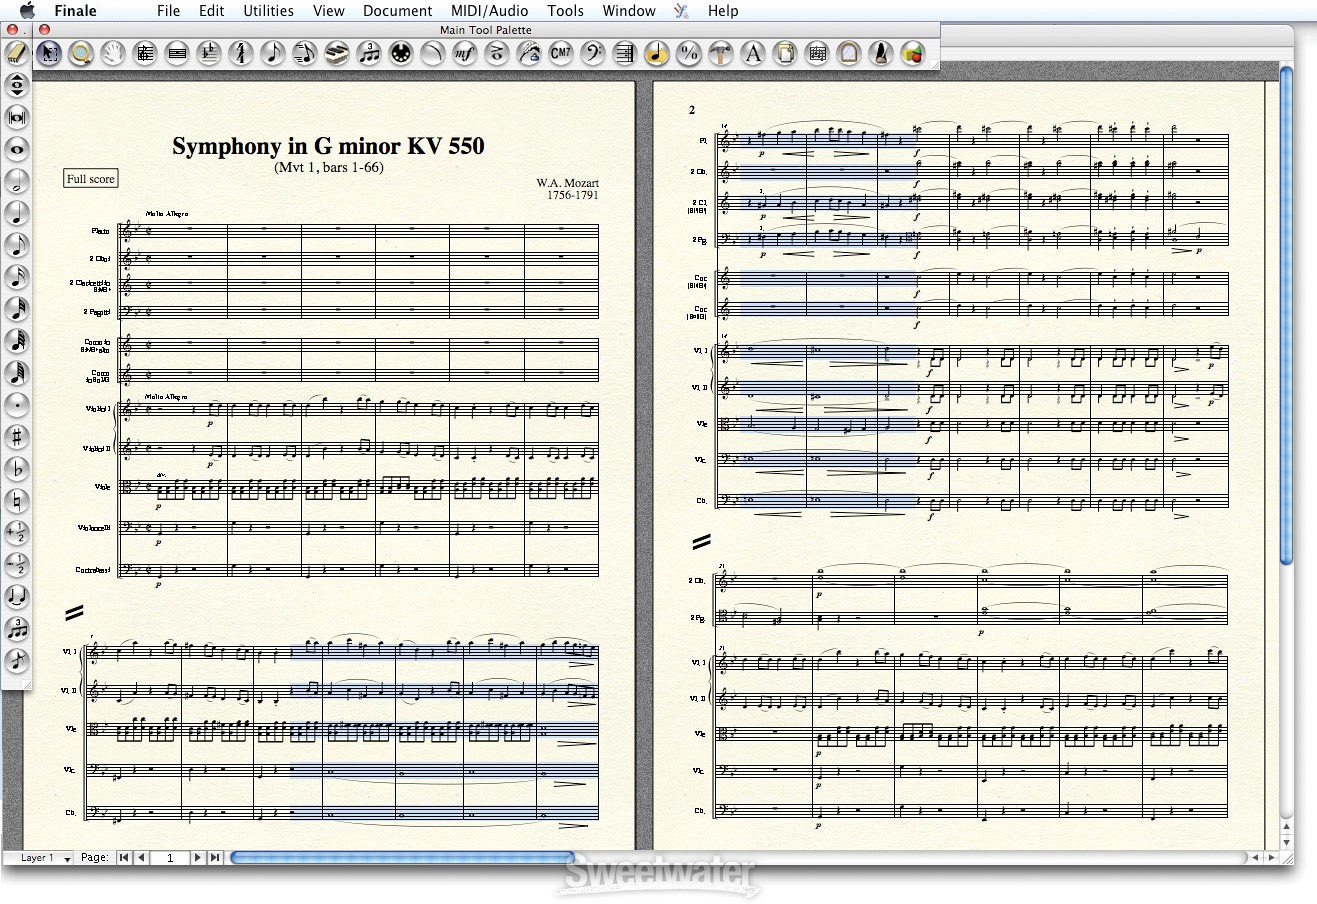
Task: Select the Eraser in Simple Entry palette
Action: click(16, 53)
